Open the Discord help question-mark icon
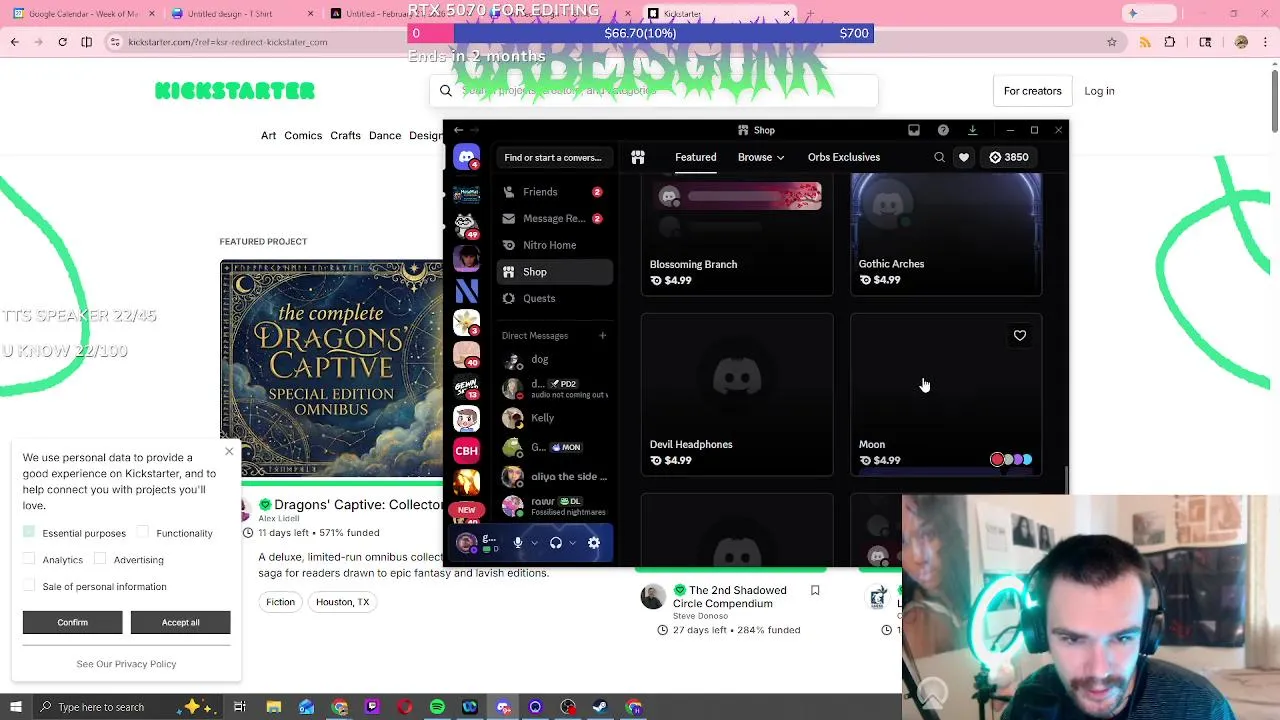 pyautogui.click(x=943, y=130)
